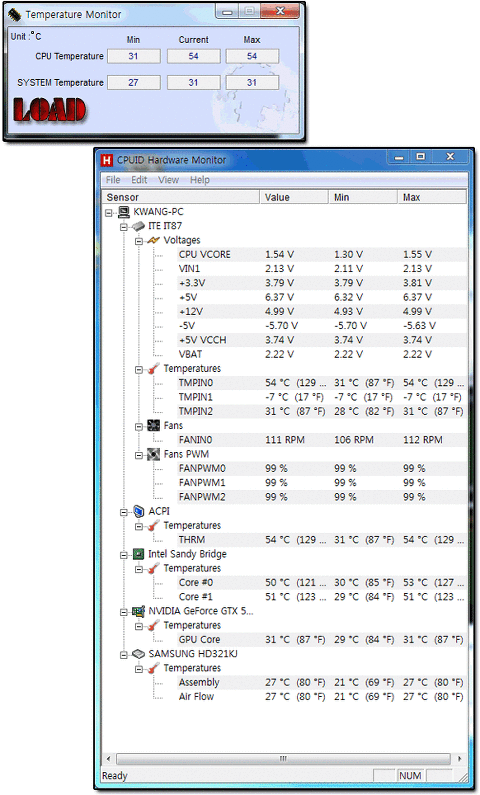Viewport: 480px width, 795px height.
Task: Click the Fans PWM fan icon
Action: [153, 454]
